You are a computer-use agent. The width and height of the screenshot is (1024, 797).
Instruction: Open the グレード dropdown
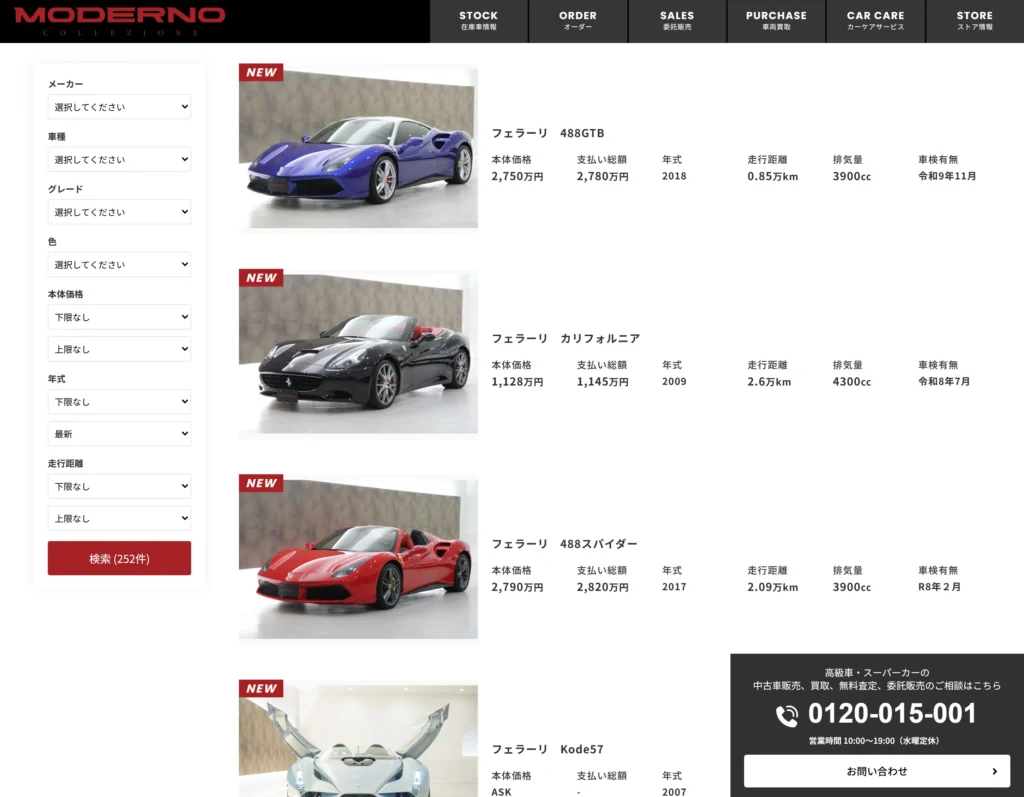119,212
